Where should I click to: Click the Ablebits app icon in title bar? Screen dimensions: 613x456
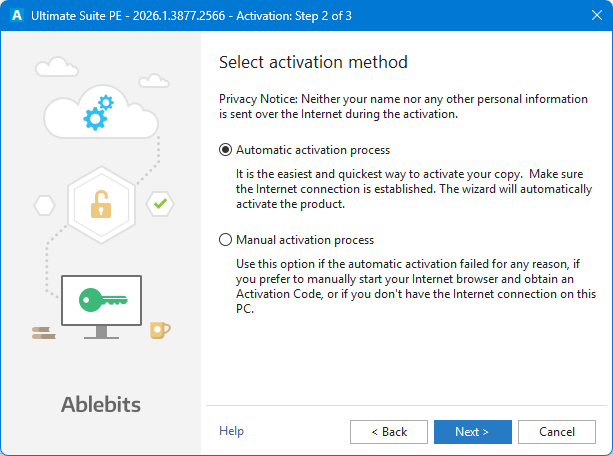(x=17, y=15)
